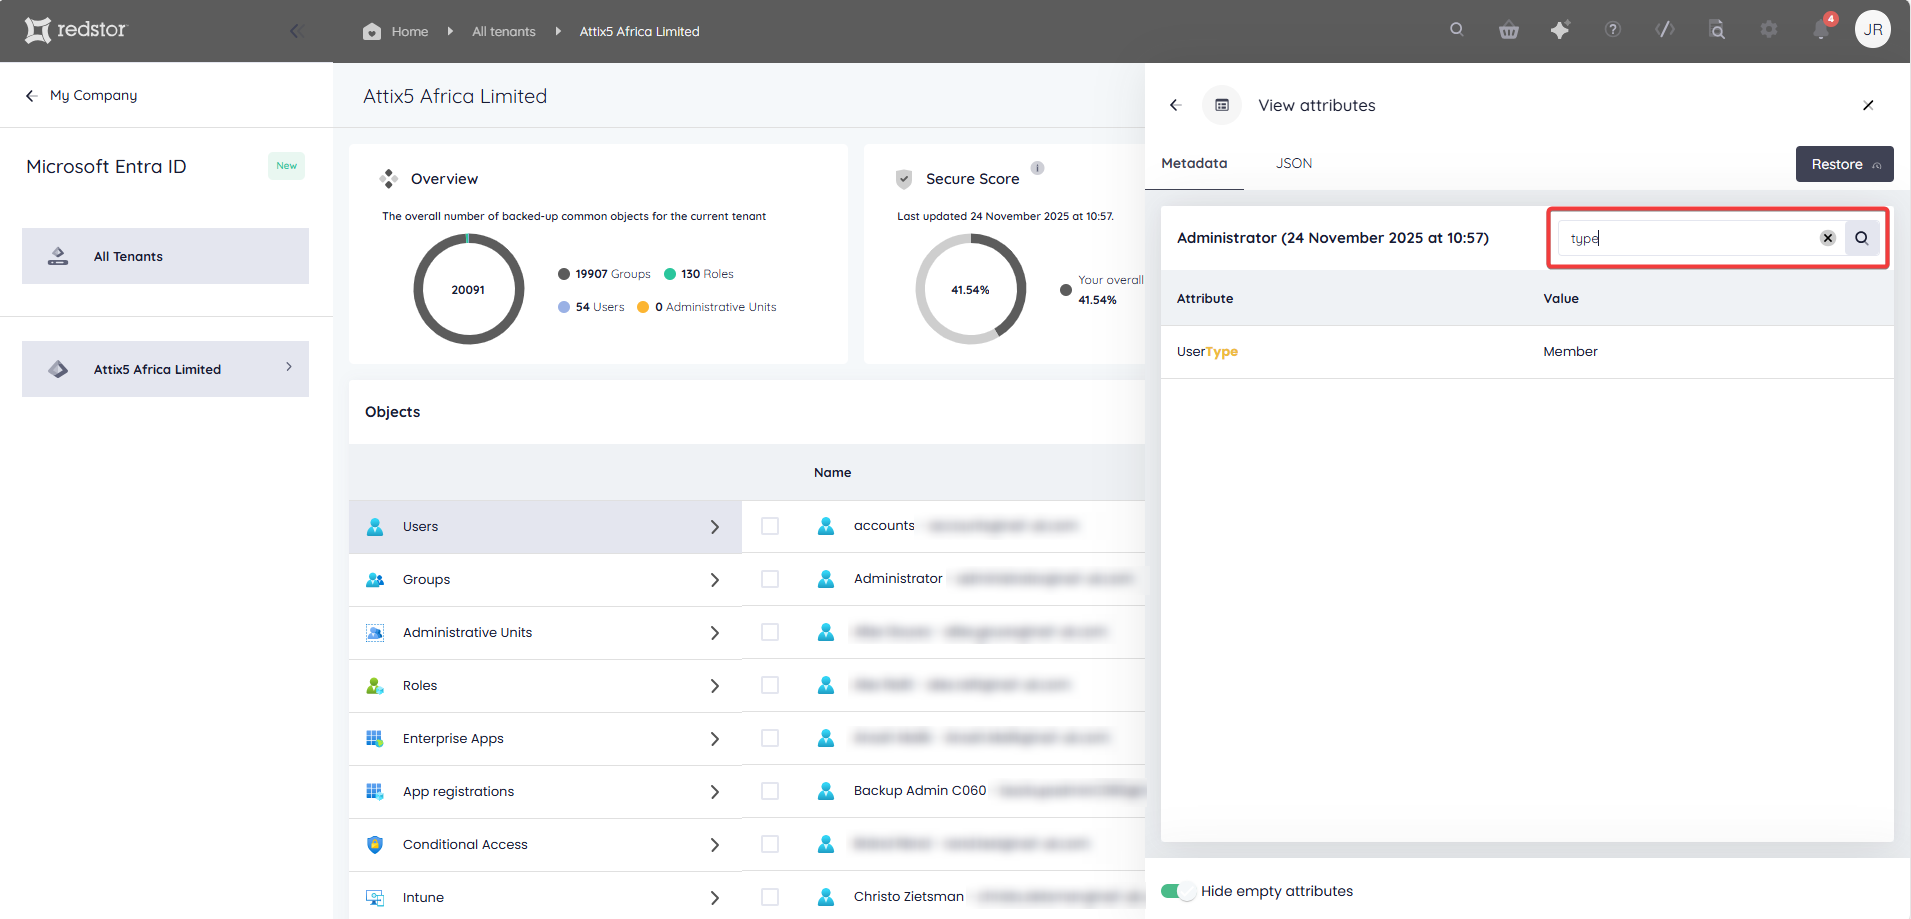Click the Conditional Access shield icon

pos(375,844)
